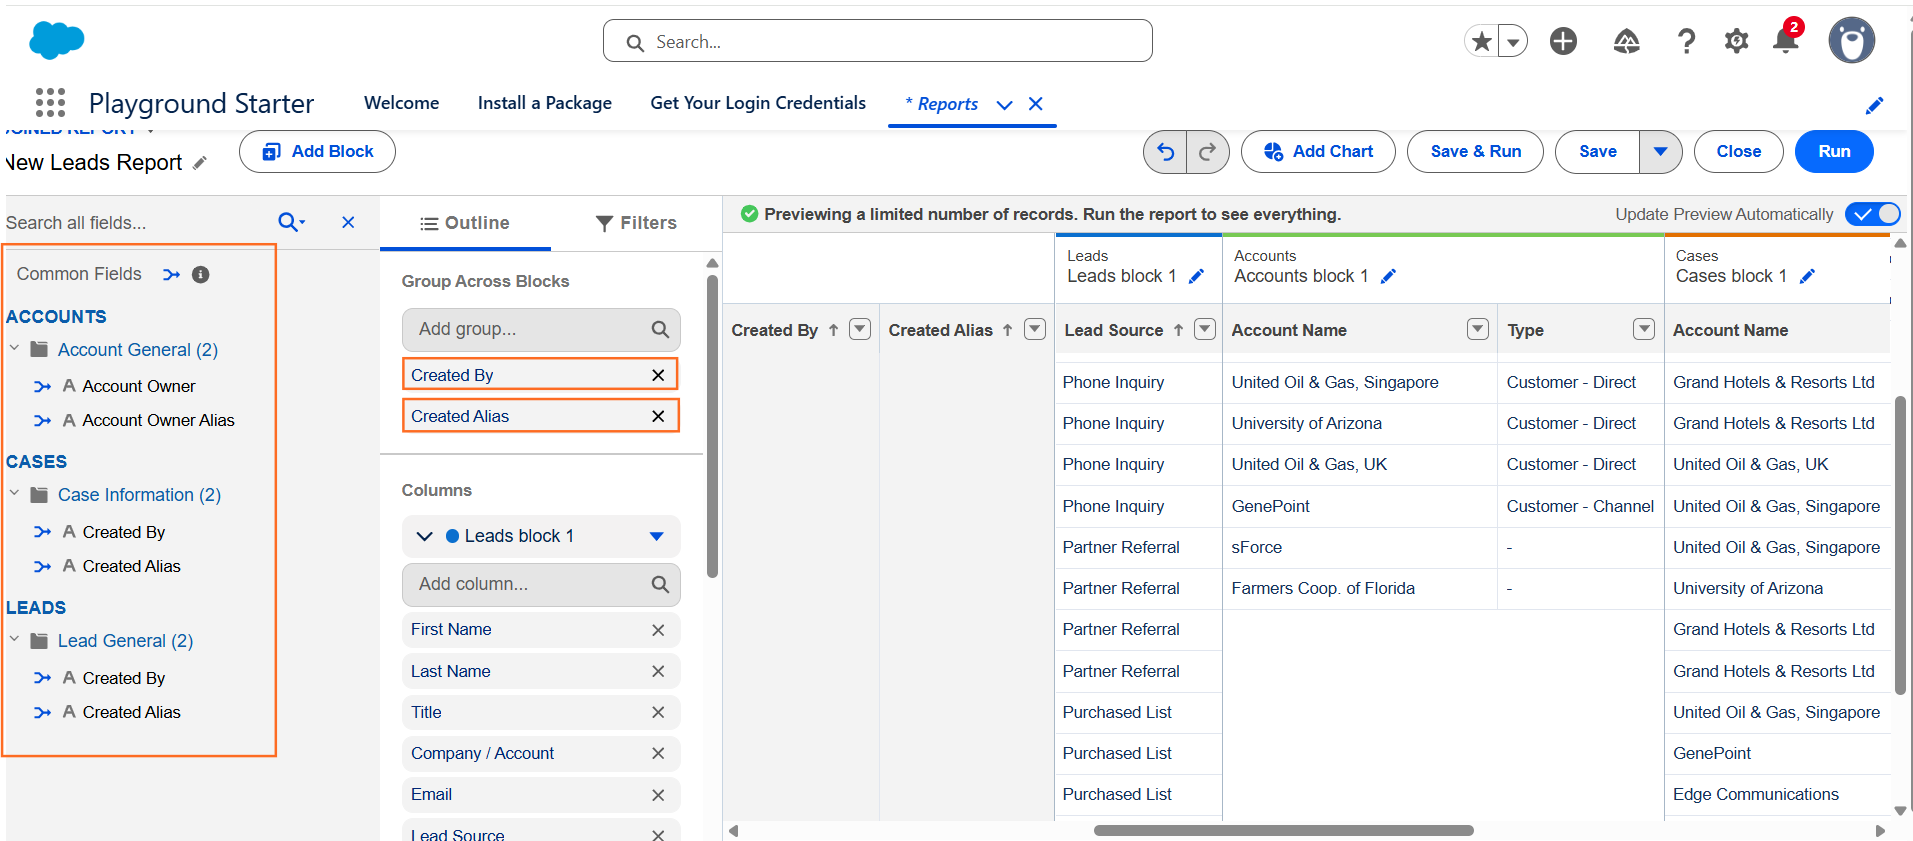Open the Install a Package tab
Viewport: 1913px width, 841px height.
pyautogui.click(x=544, y=103)
